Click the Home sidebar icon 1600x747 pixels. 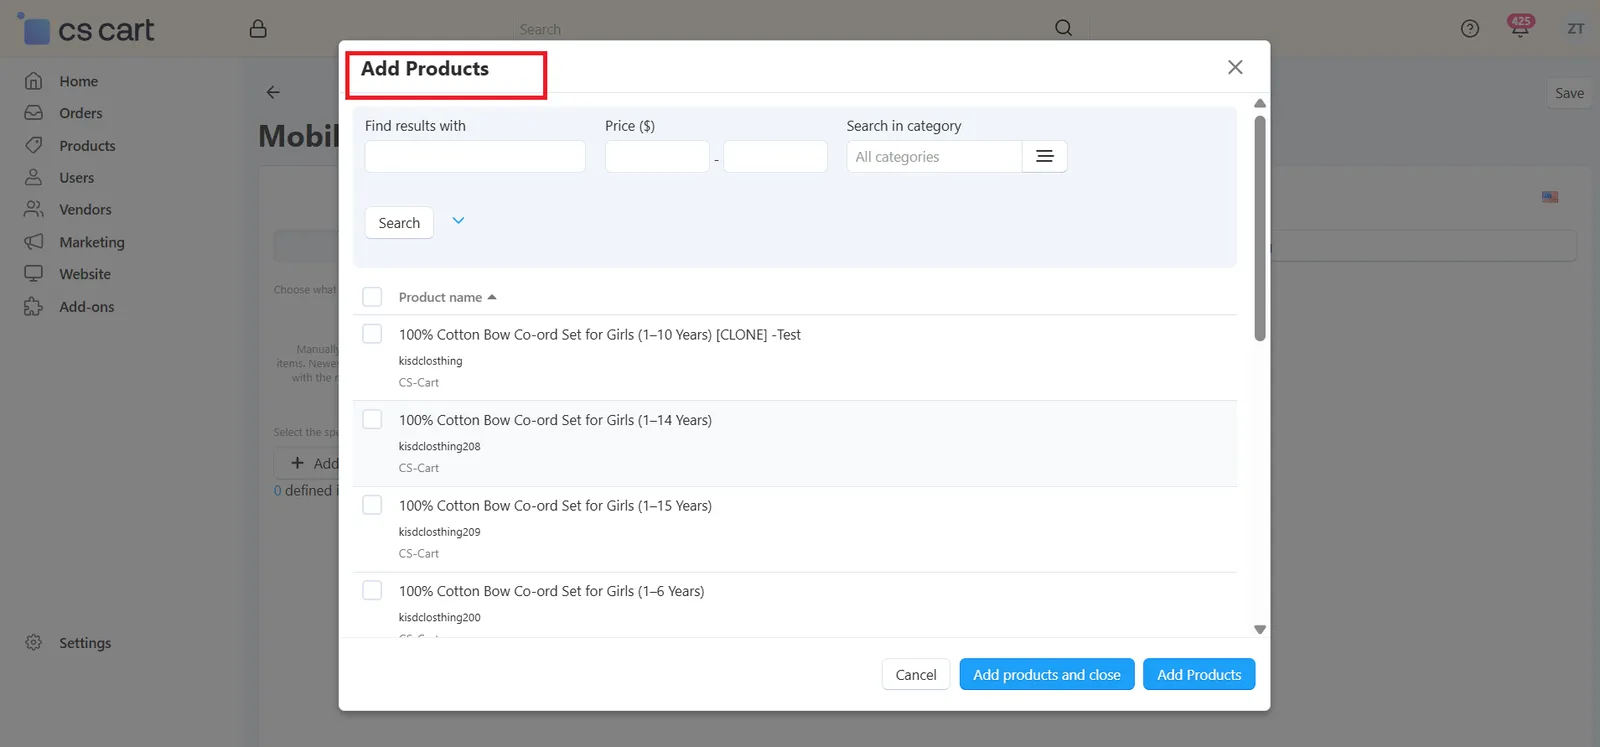click(33, 81)
